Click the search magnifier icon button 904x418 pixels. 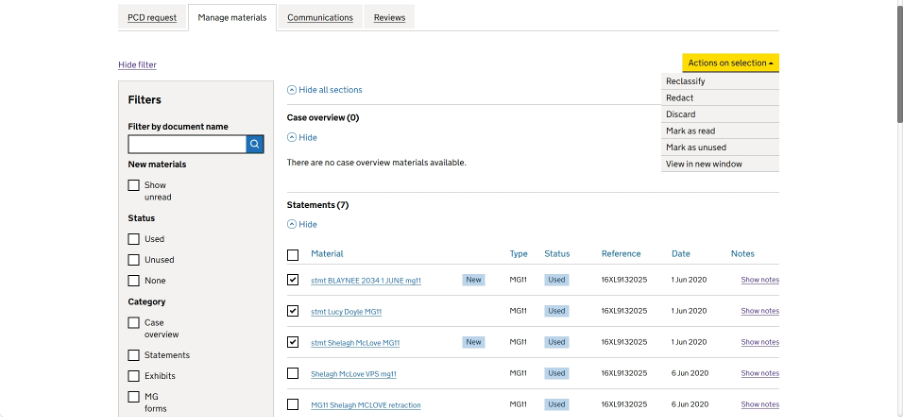255,144
